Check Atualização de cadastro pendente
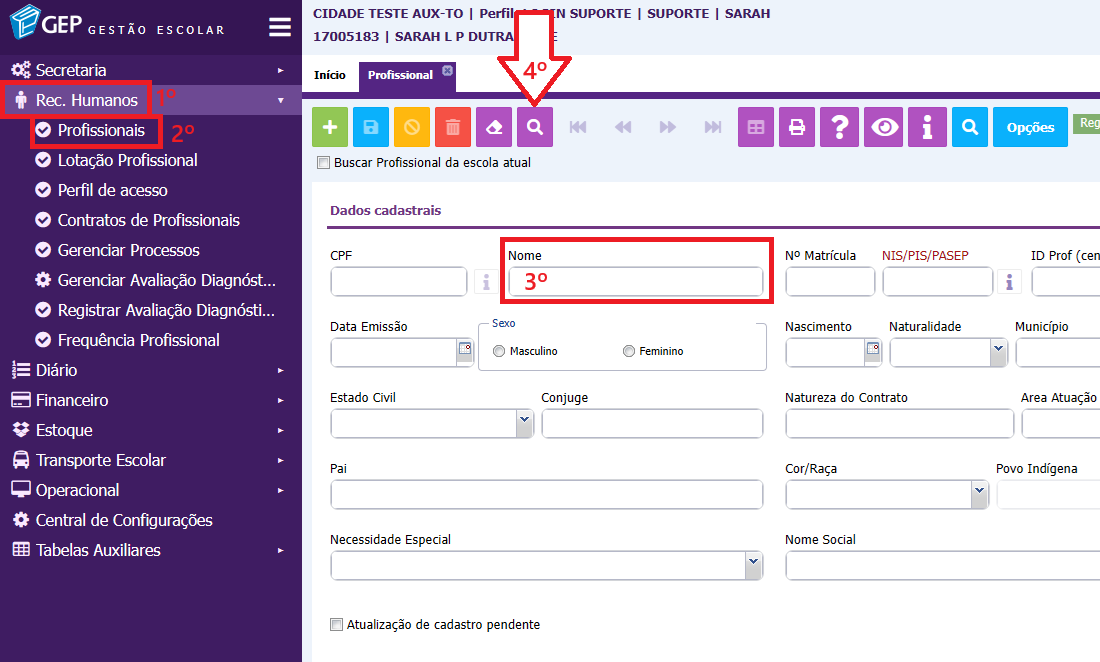 tap(336, 625)
